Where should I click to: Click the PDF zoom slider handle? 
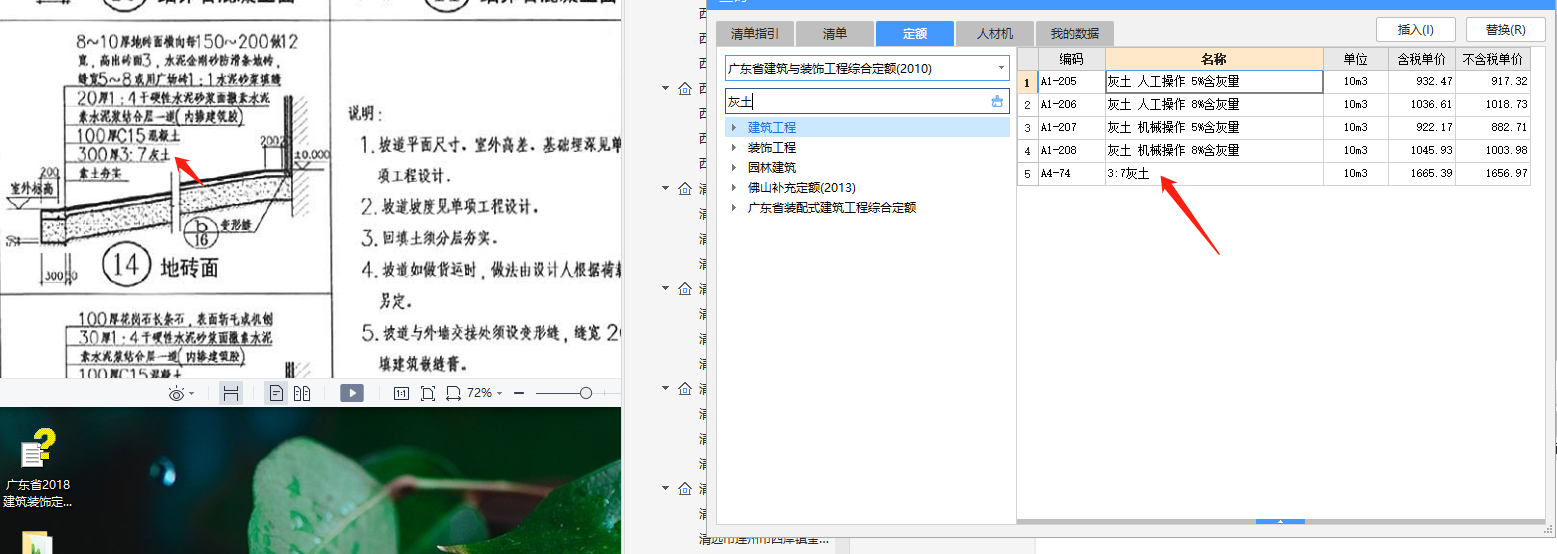pos(586,394)
